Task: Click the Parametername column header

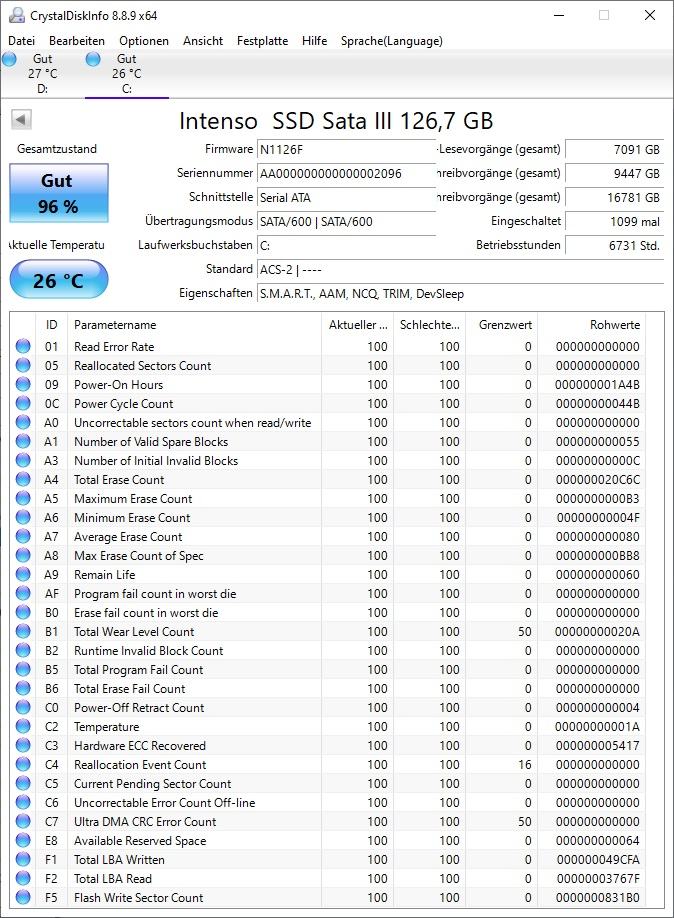Action: pos(195,324)
